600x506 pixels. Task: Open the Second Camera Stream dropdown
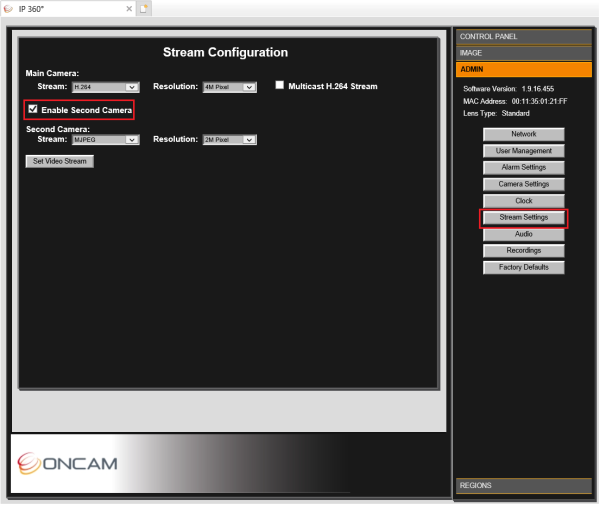pyautogui.click(x=106, y=140)
